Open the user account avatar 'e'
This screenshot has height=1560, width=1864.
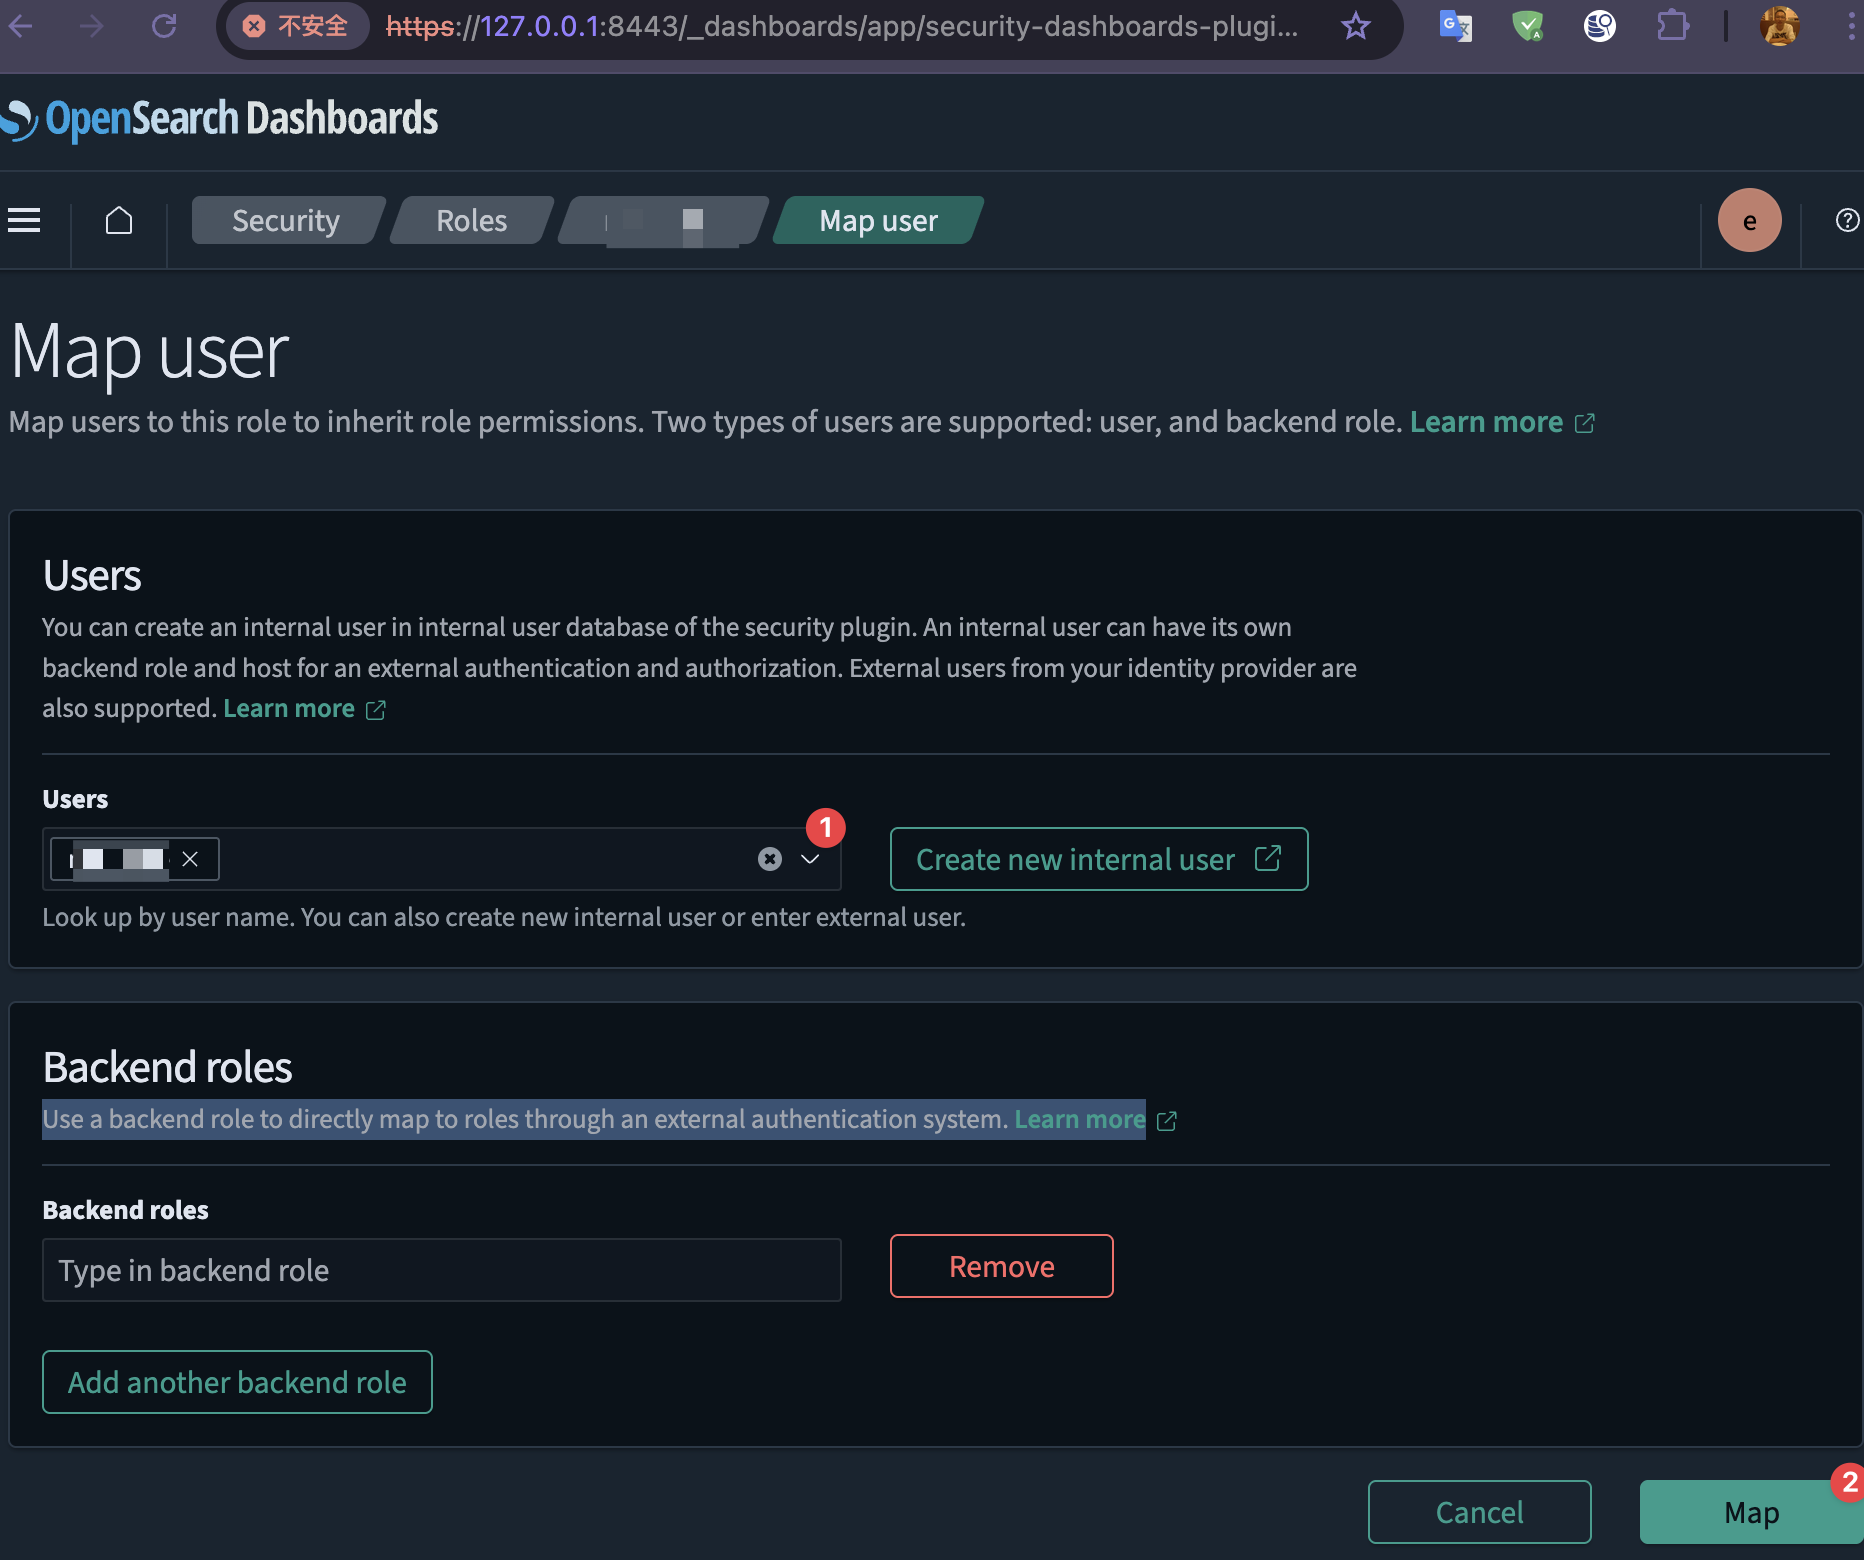(x=1749, y=220)
